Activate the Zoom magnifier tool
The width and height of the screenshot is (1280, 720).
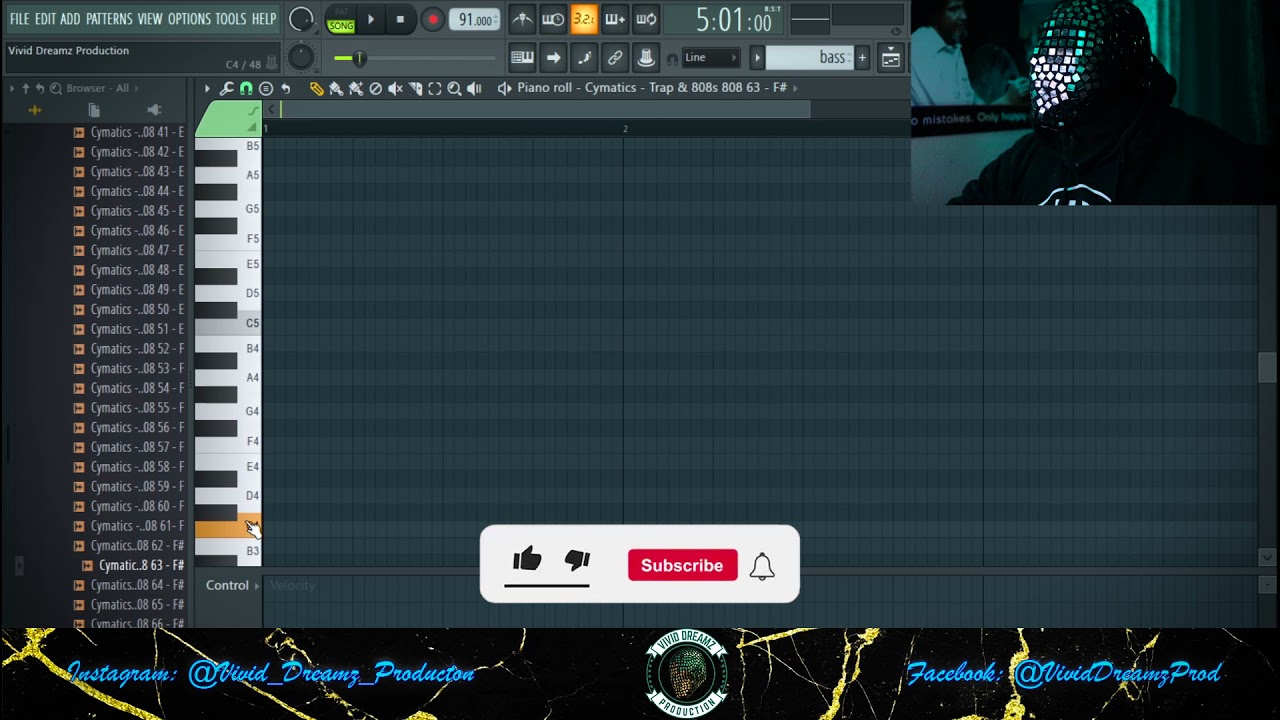click(x=454, y=88)
